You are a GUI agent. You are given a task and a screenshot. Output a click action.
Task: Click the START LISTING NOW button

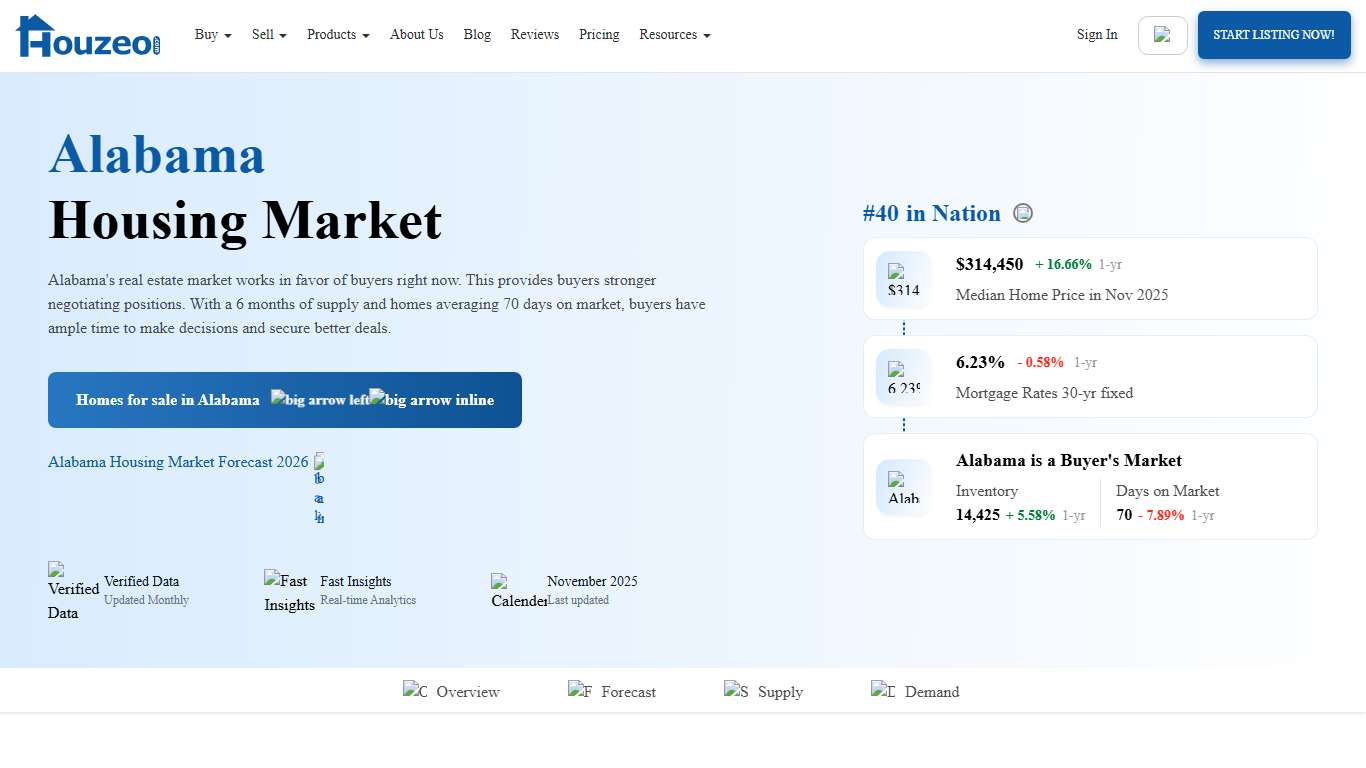1273,34
